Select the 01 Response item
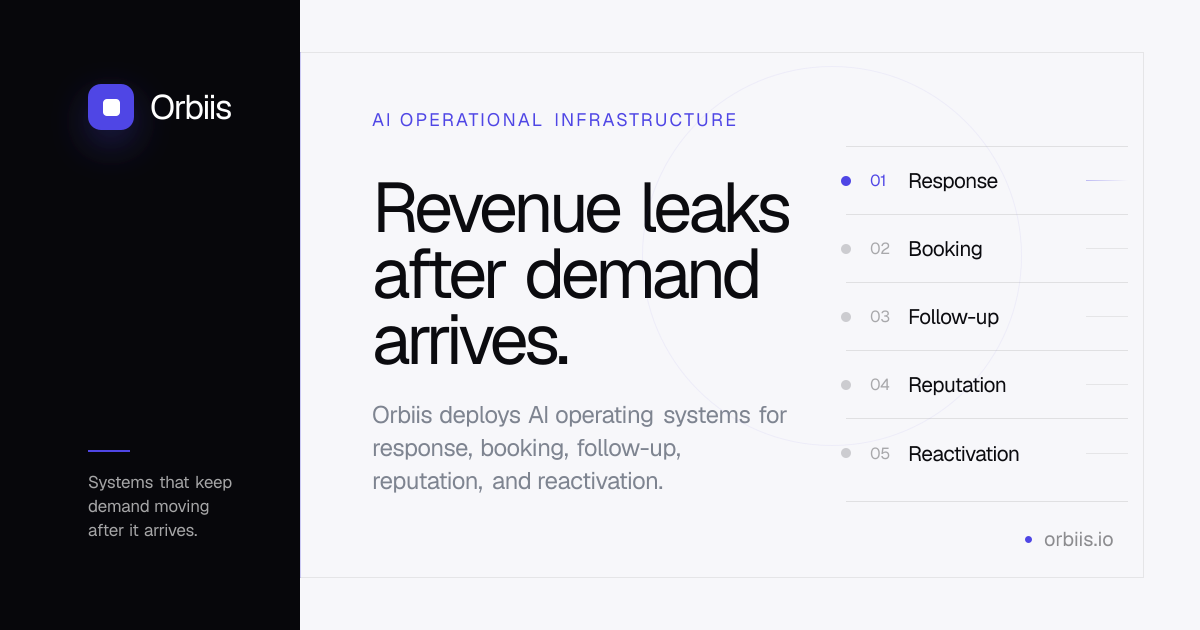 [x=986, y=181]
